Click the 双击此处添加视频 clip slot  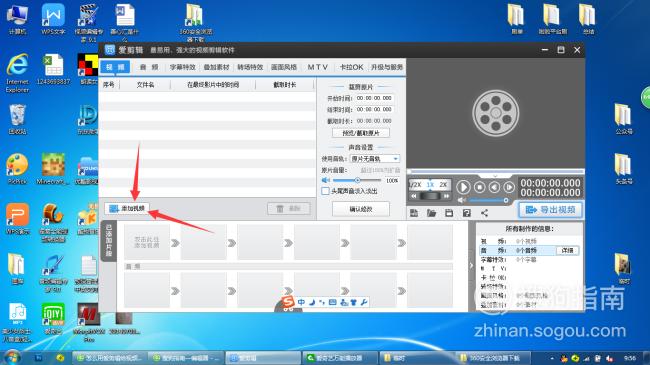147,242
